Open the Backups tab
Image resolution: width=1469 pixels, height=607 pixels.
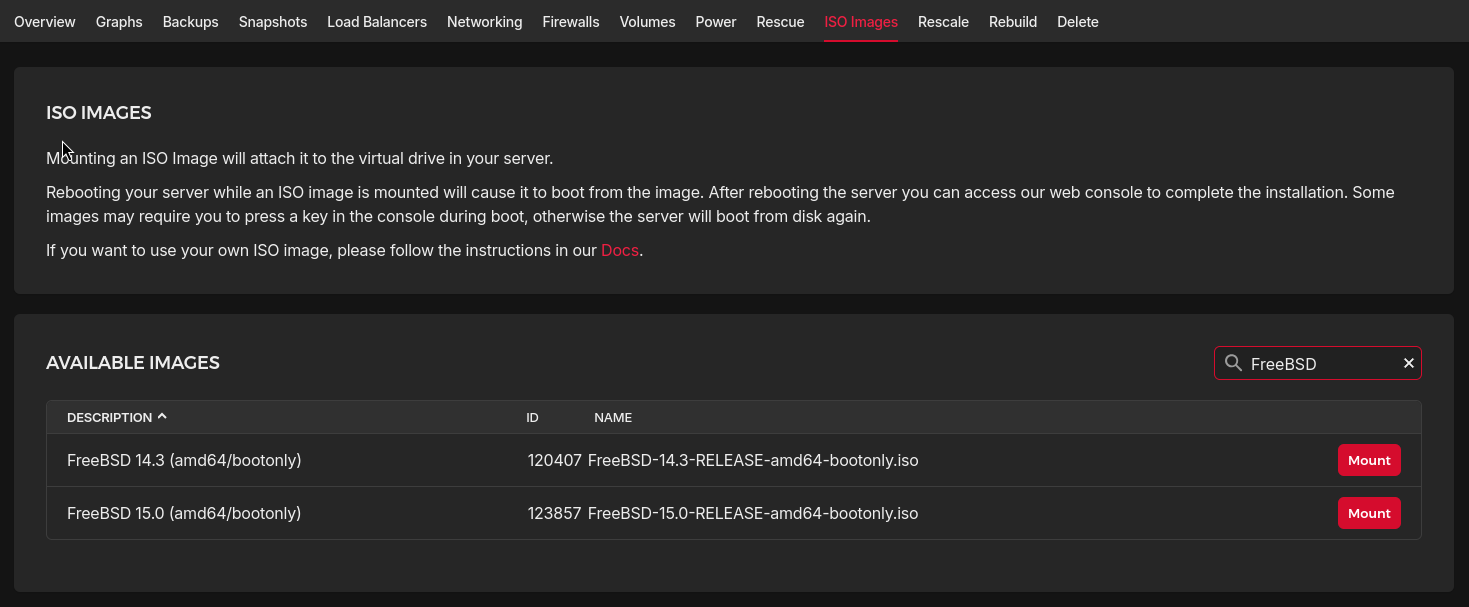coord(191,21)
